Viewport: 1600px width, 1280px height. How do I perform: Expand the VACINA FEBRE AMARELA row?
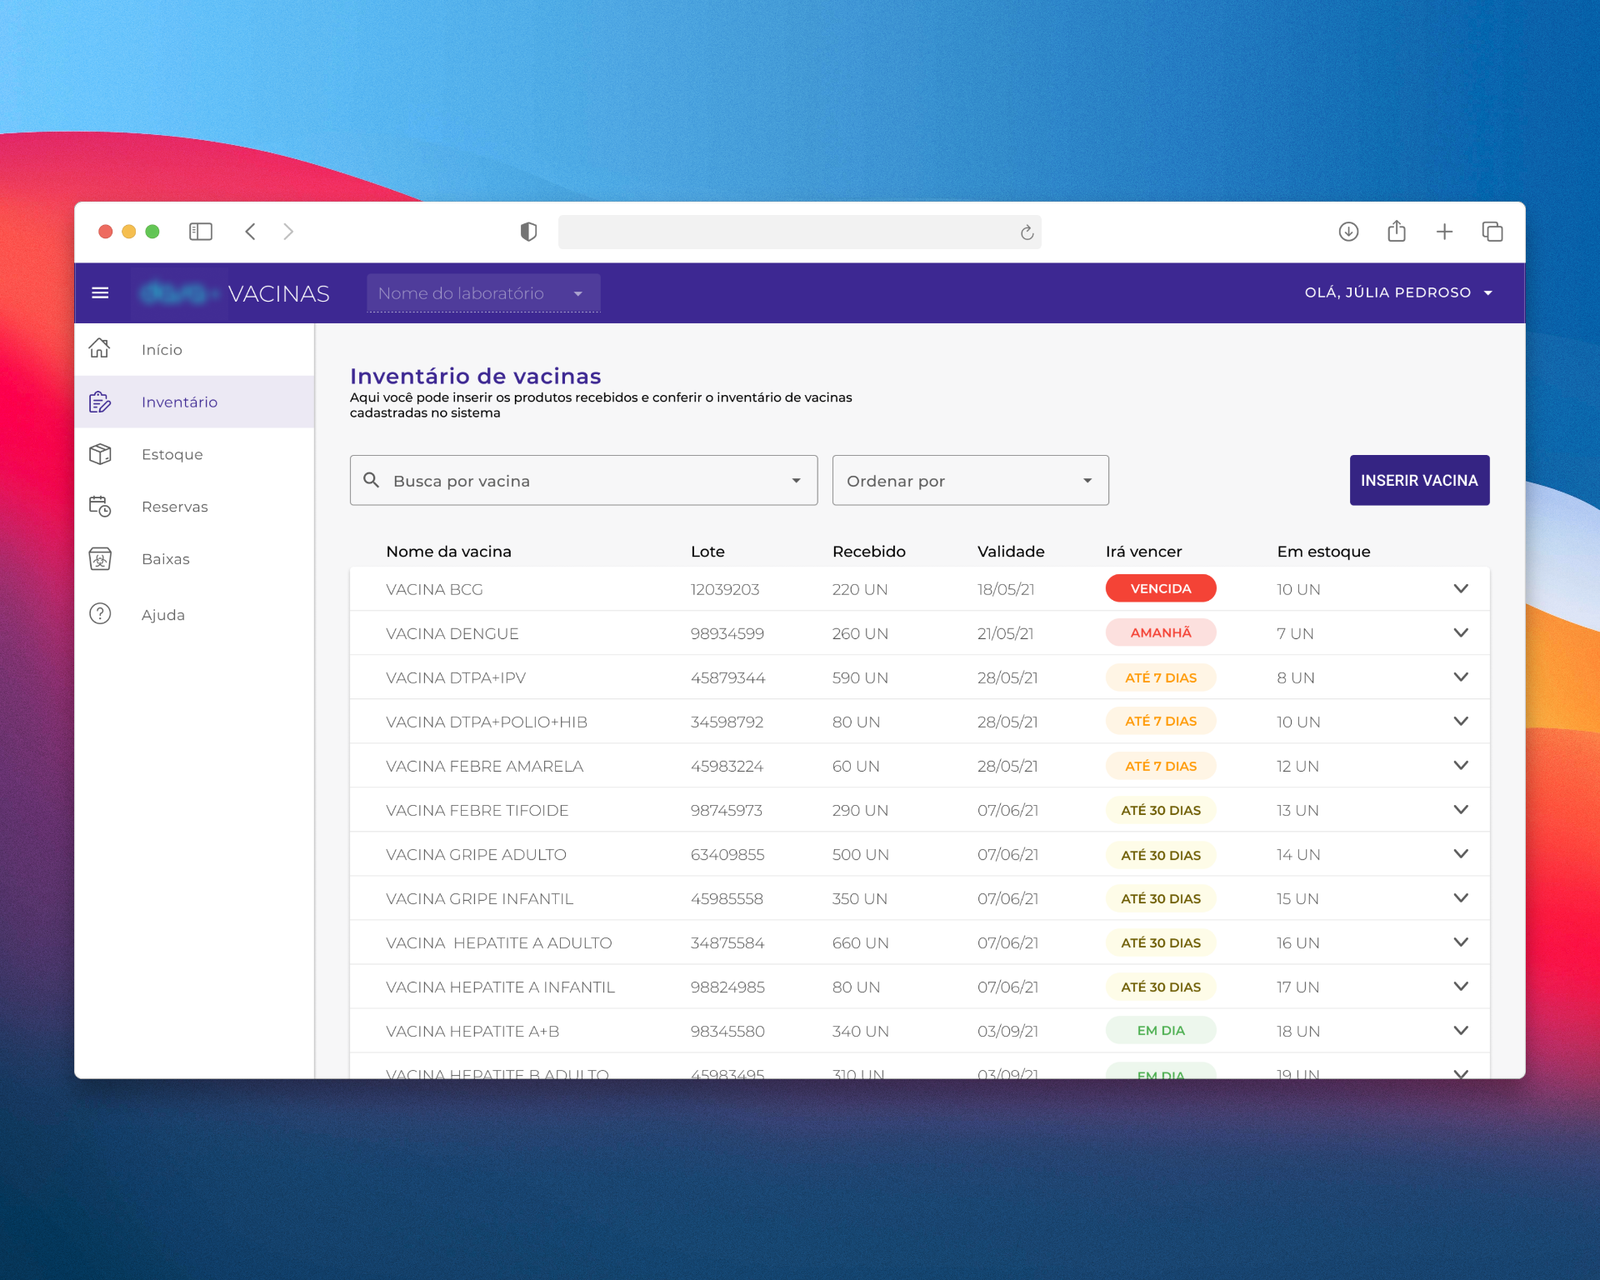(x=1460, y=766)
